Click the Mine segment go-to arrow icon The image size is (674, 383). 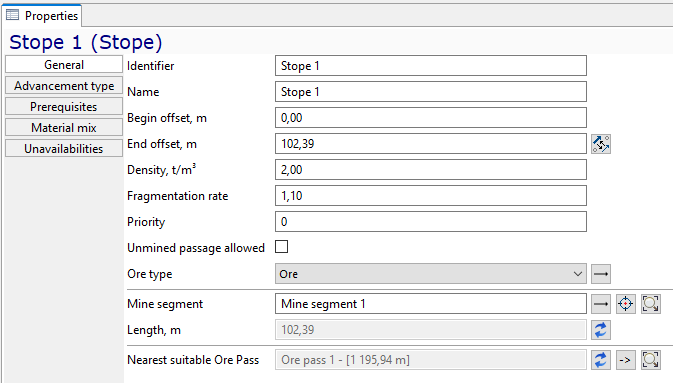coord(600,304)
